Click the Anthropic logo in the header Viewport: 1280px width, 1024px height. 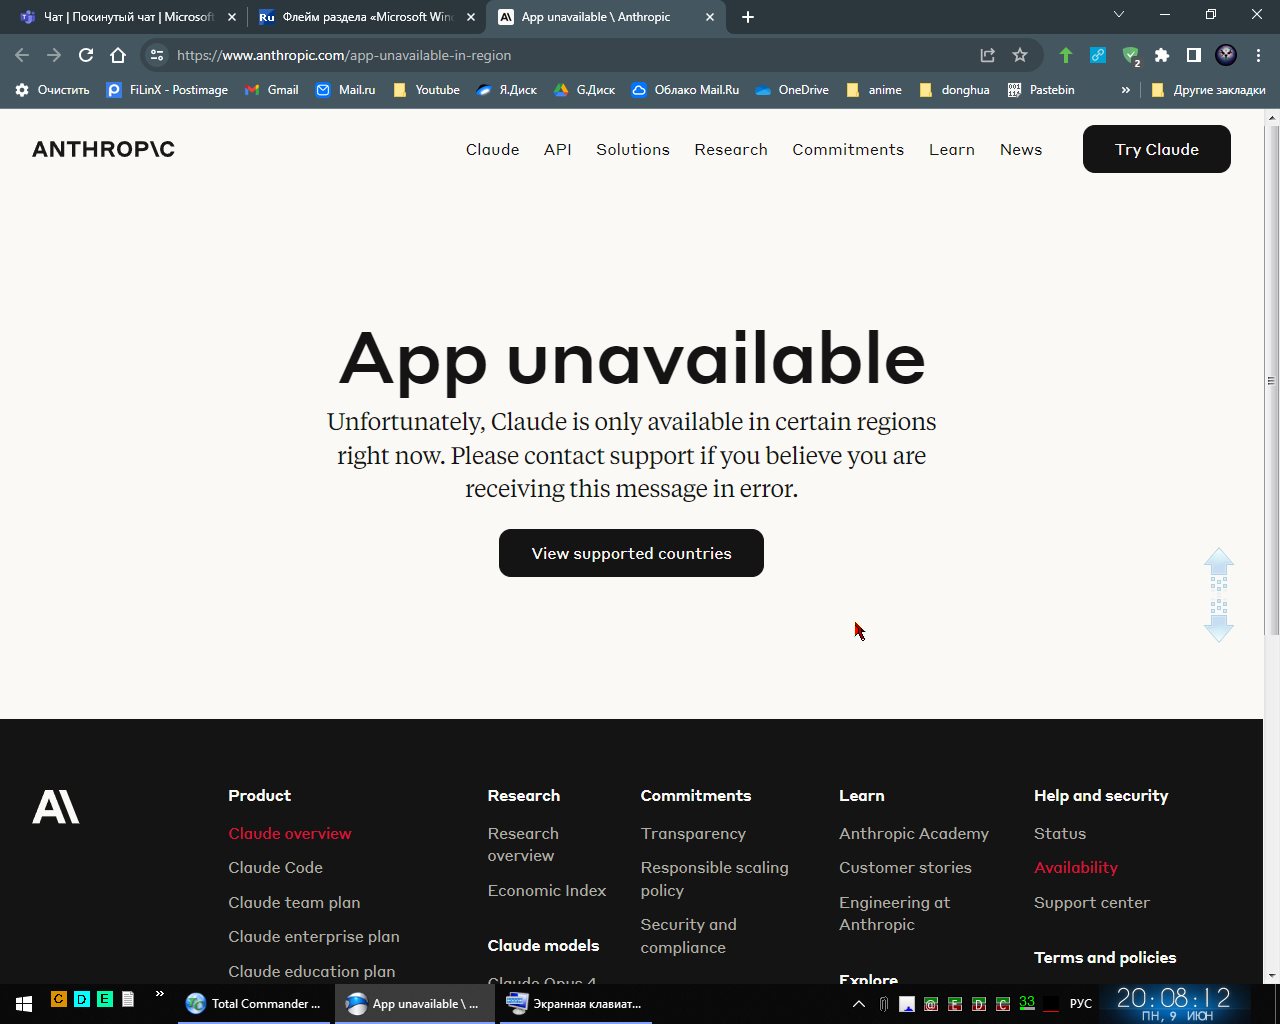click(103, 149)
